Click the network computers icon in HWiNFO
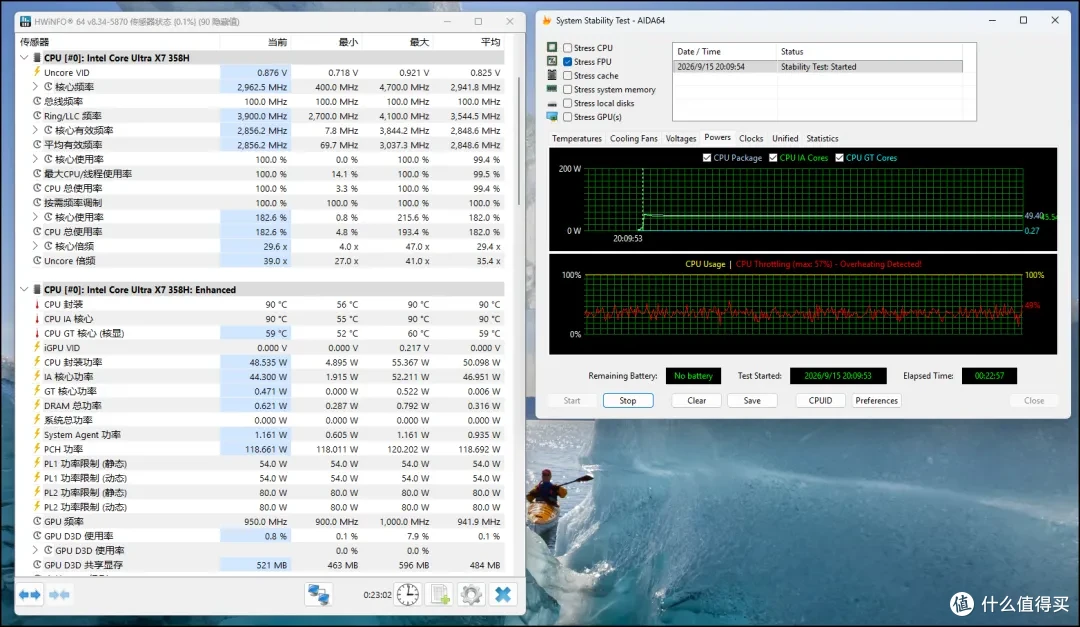 [318, 594]
